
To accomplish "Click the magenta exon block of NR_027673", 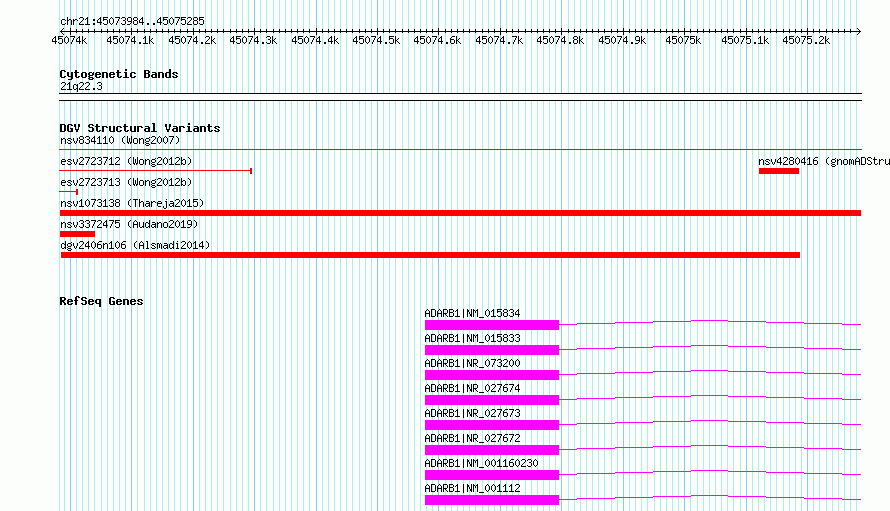I will pyautogui.click(x=492, y=425).
